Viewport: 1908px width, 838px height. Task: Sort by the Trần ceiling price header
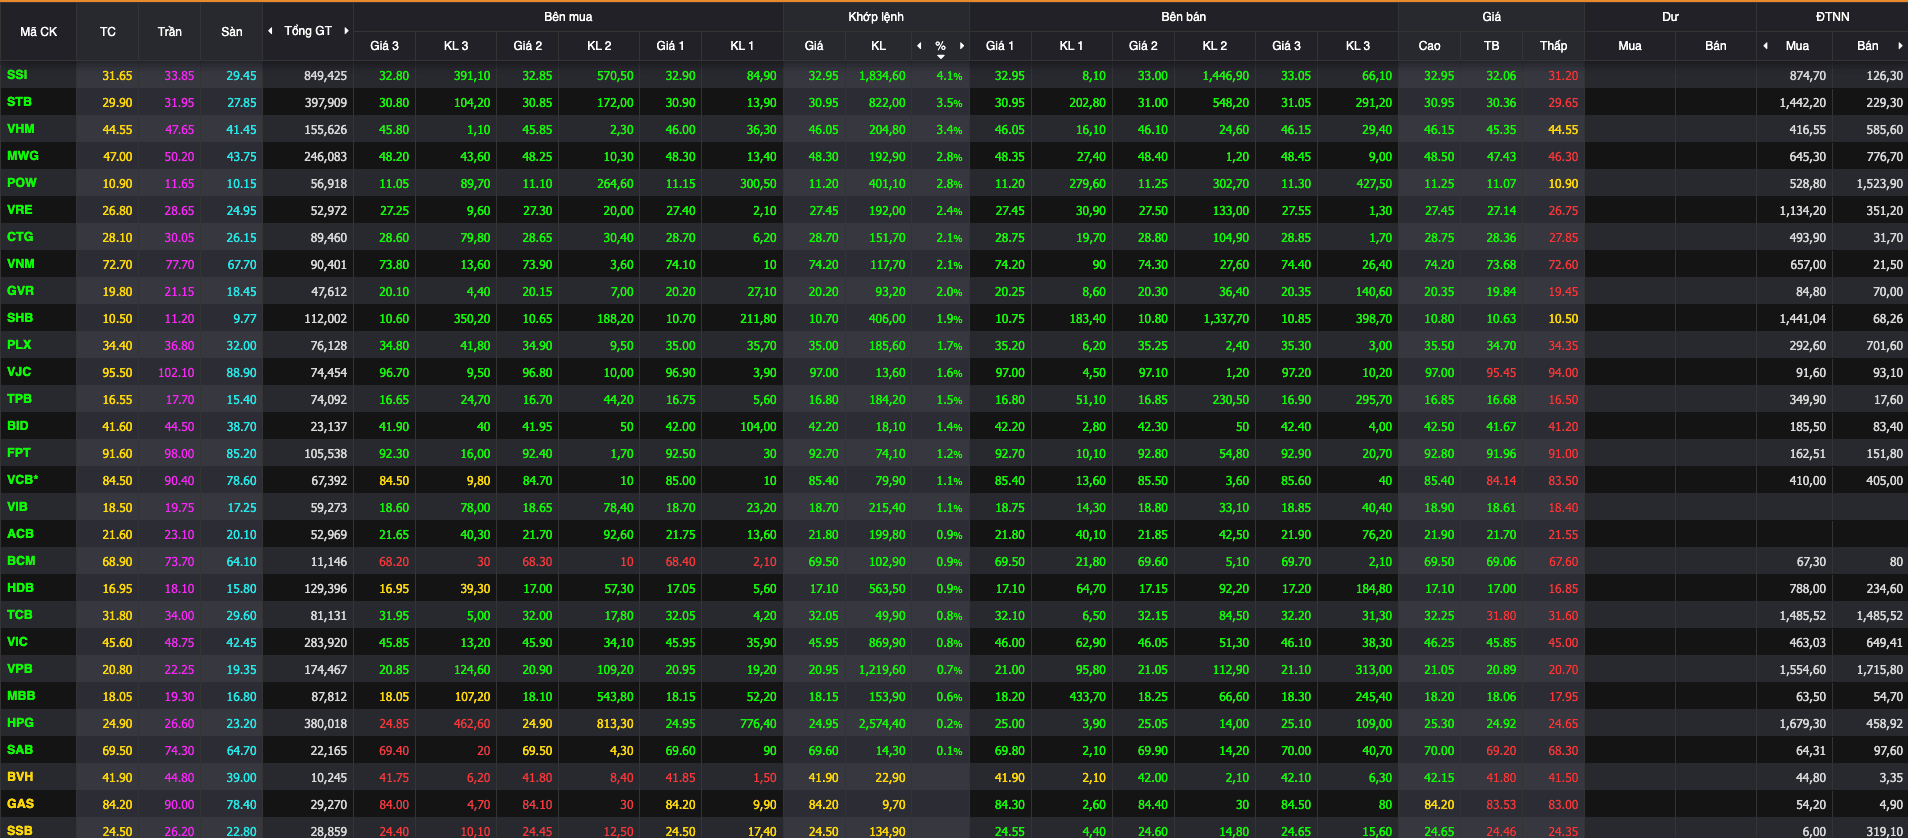point(169,32)
